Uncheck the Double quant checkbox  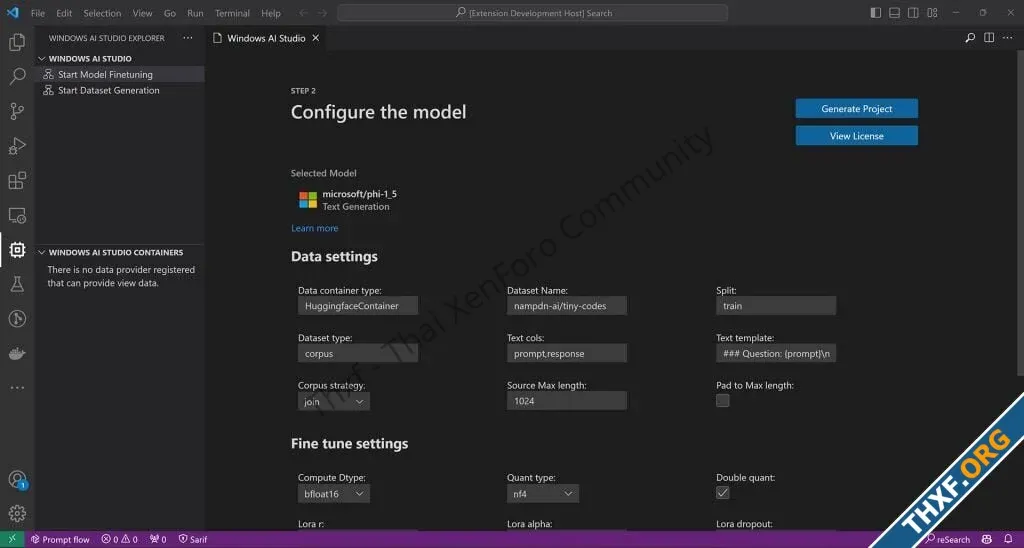(x=722, y=492)
